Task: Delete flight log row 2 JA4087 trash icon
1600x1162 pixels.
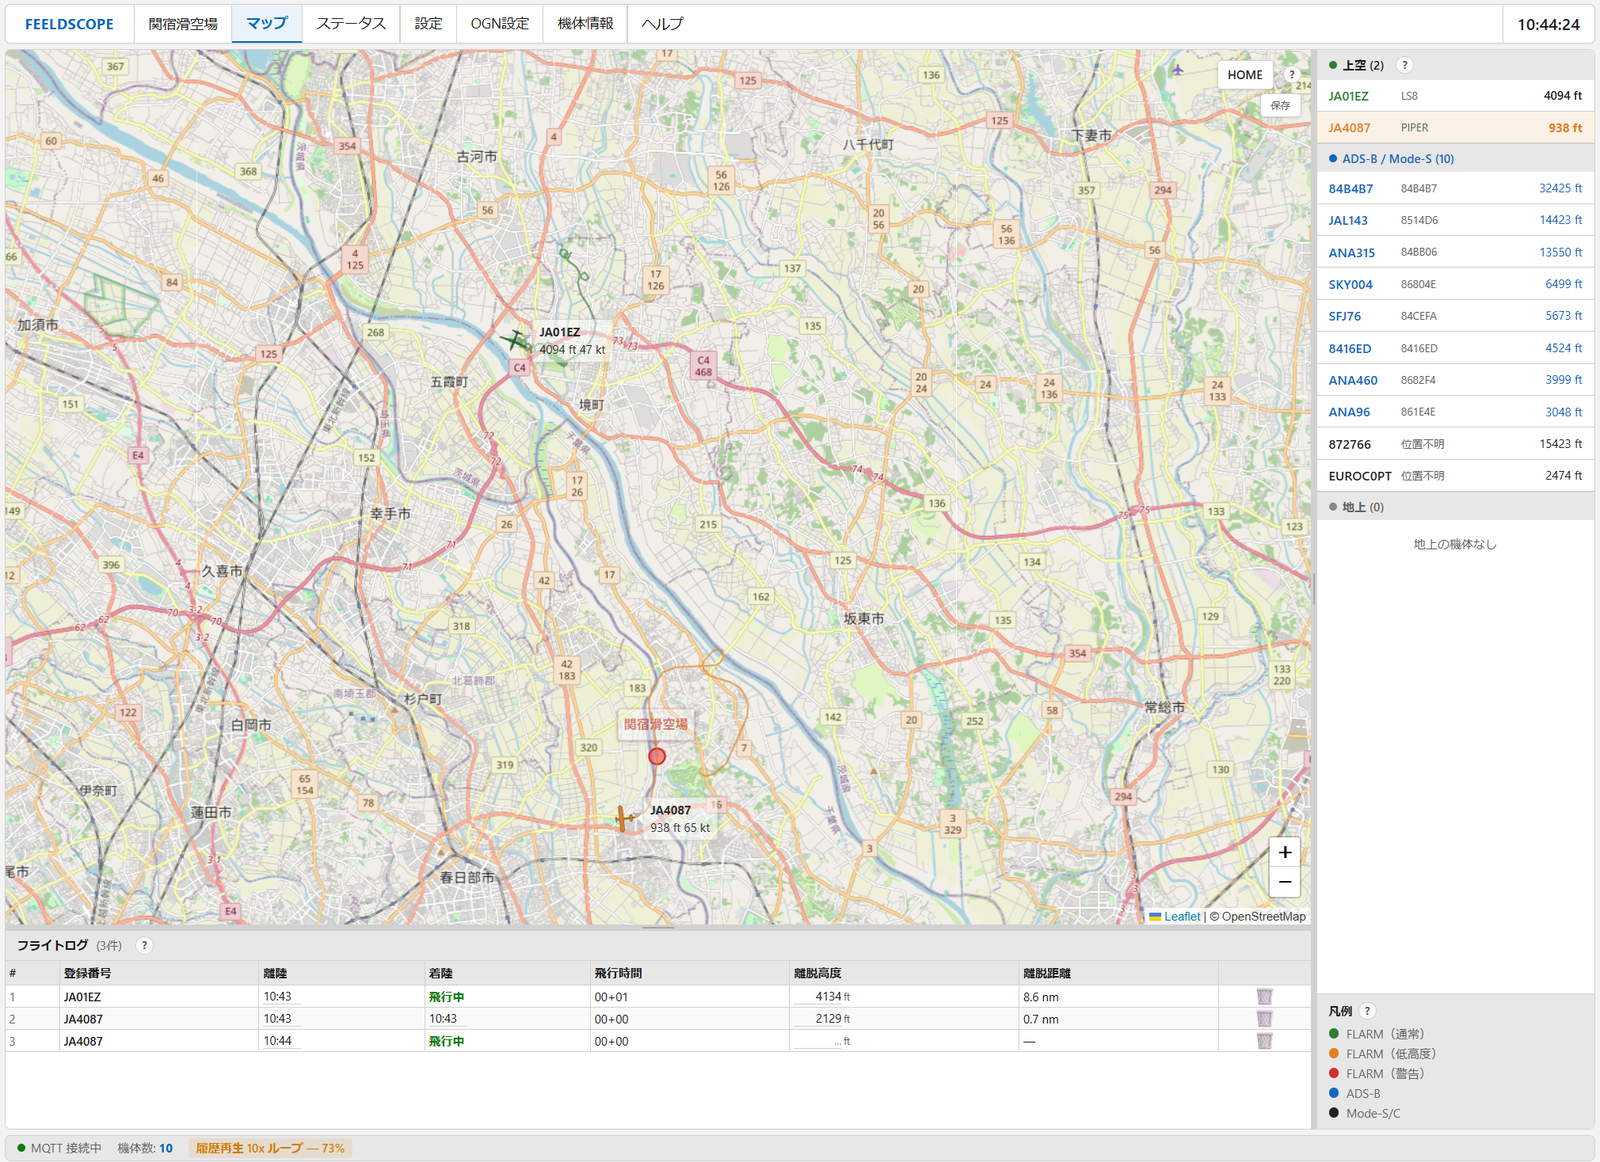Action: click(x=1264, y=1019)
